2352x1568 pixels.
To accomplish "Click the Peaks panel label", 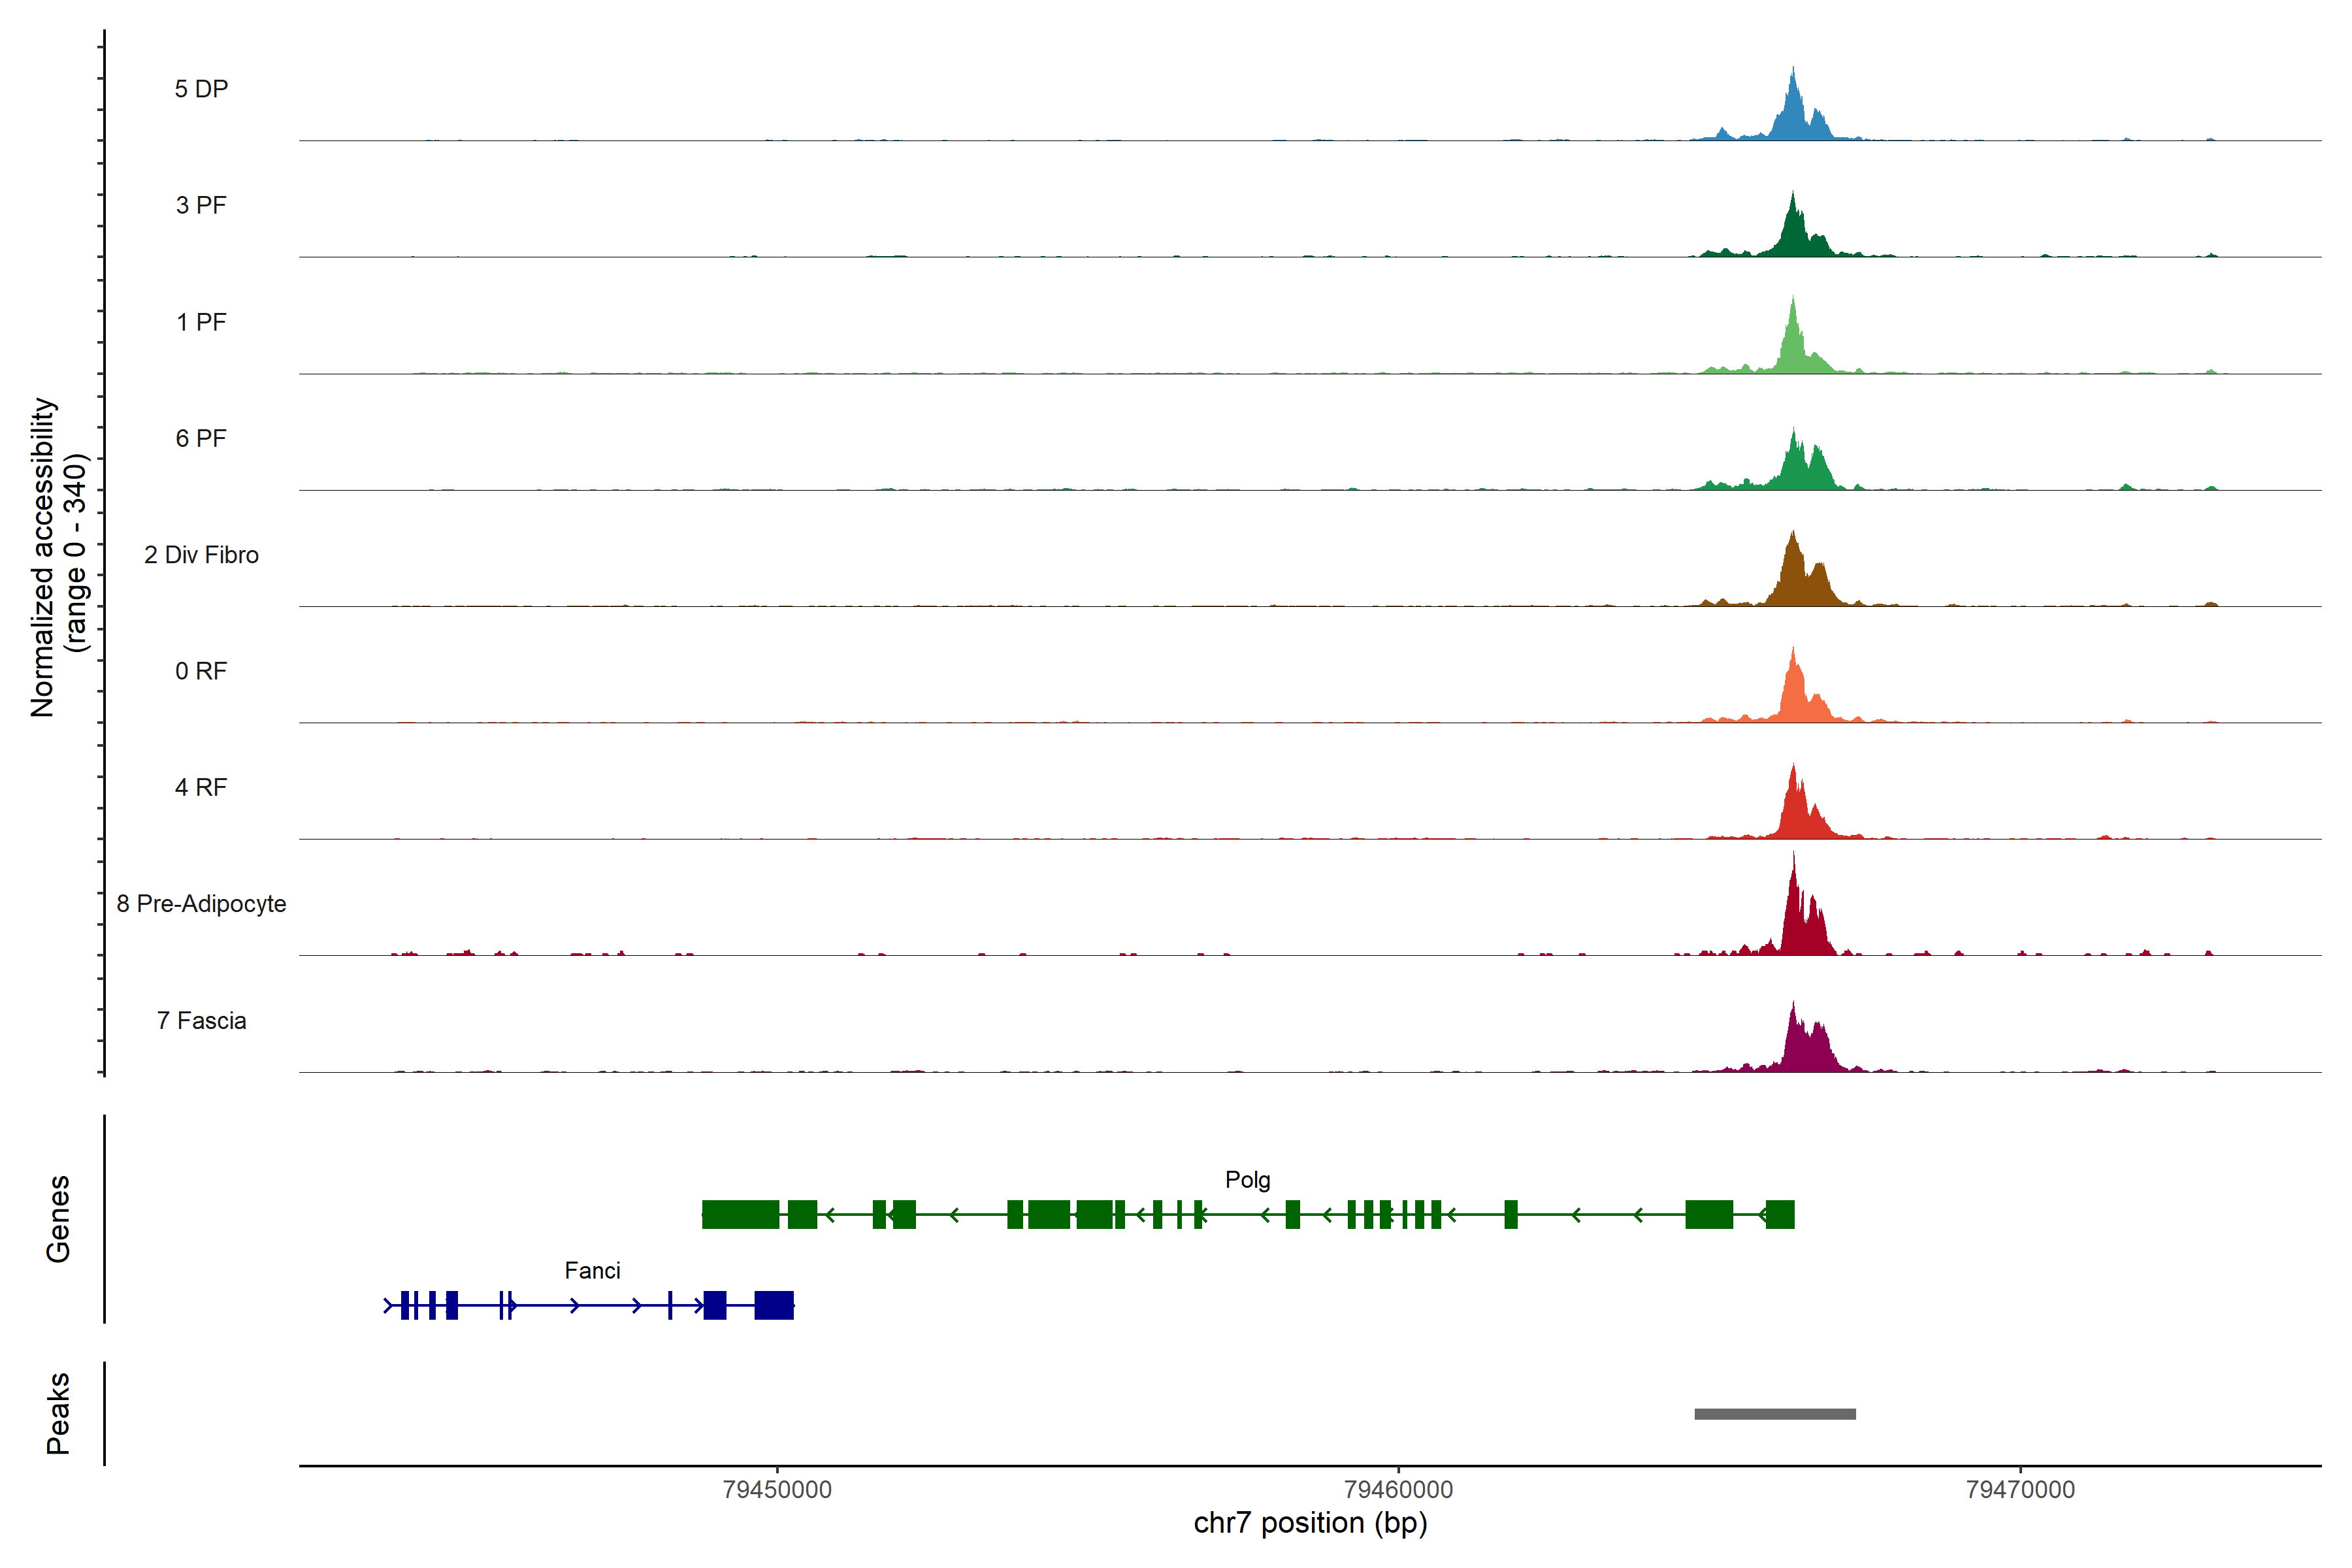I will [58, 1413].
